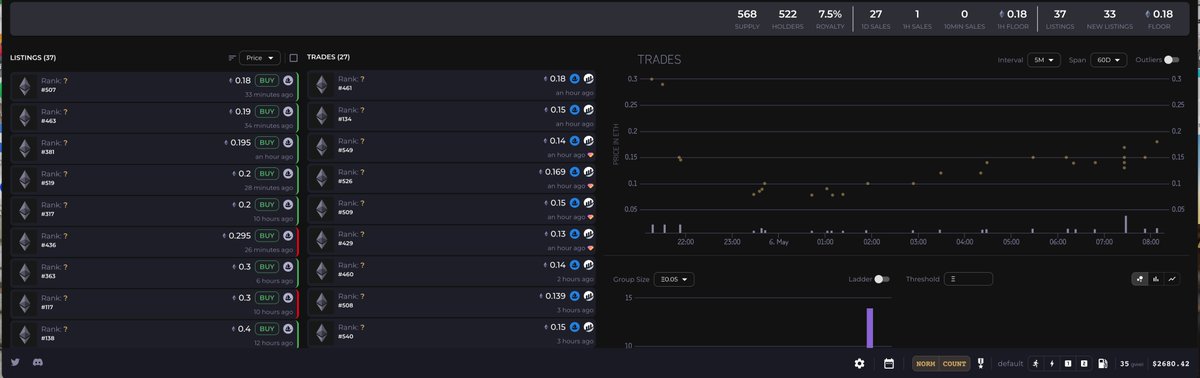Screen dimensions: 1200x378
Task: Open the Price sort dropdown
Action: (x=260, y=58)
